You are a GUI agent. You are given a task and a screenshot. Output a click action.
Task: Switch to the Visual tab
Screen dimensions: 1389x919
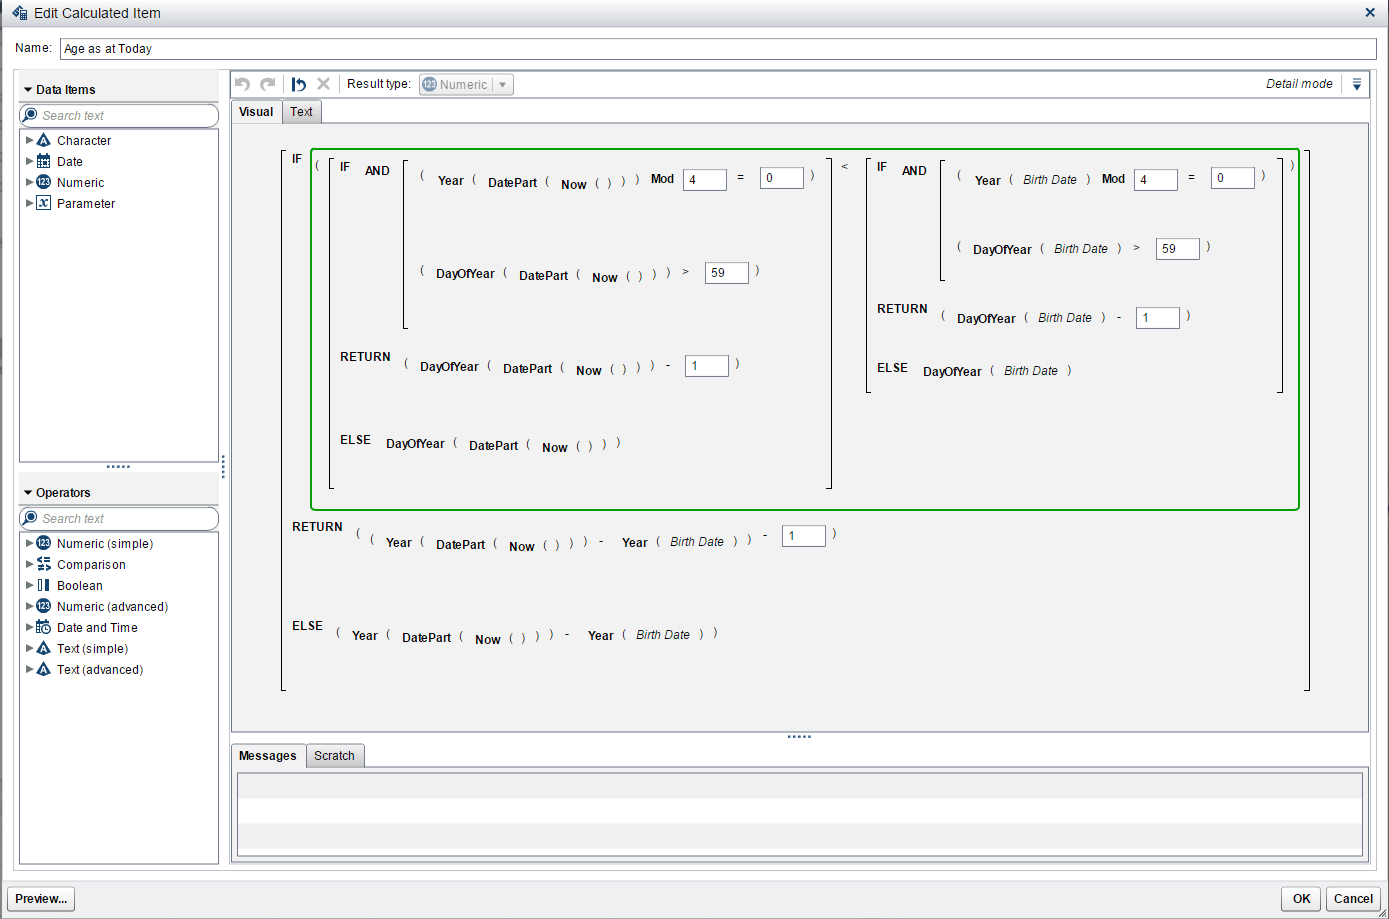[256, 112]
